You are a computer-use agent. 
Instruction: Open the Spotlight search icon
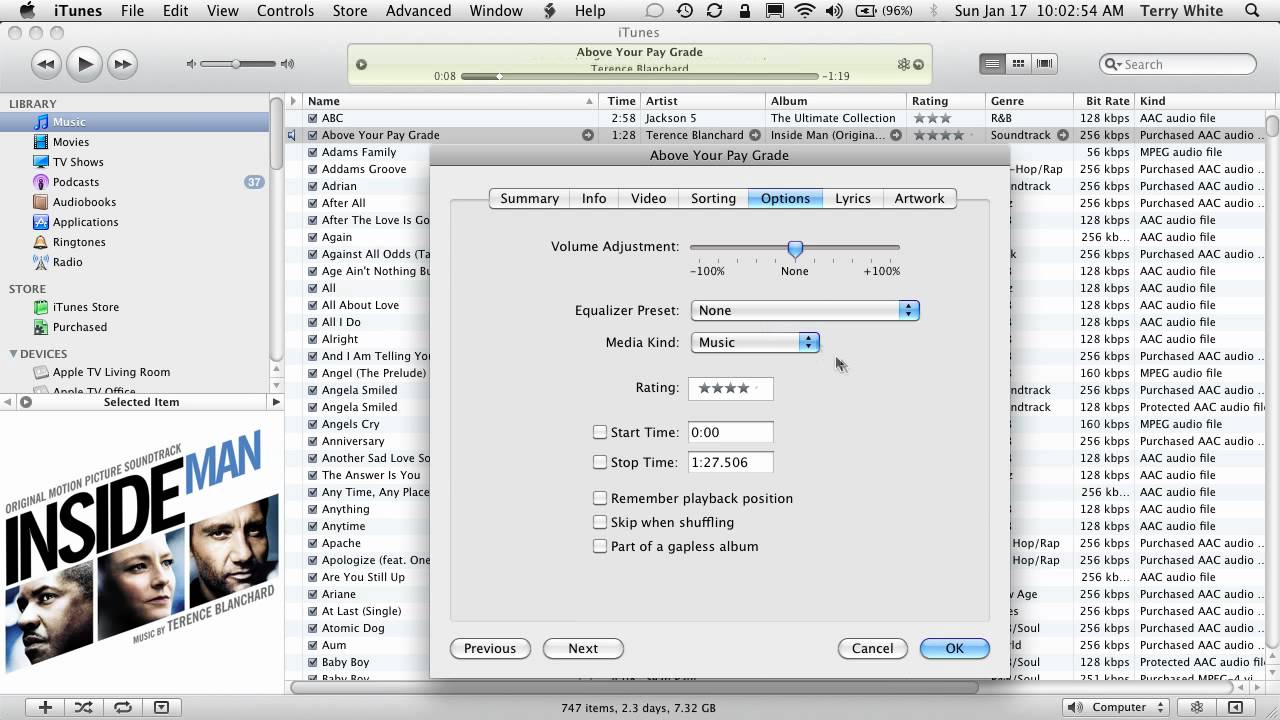(x=1253, y=11)
